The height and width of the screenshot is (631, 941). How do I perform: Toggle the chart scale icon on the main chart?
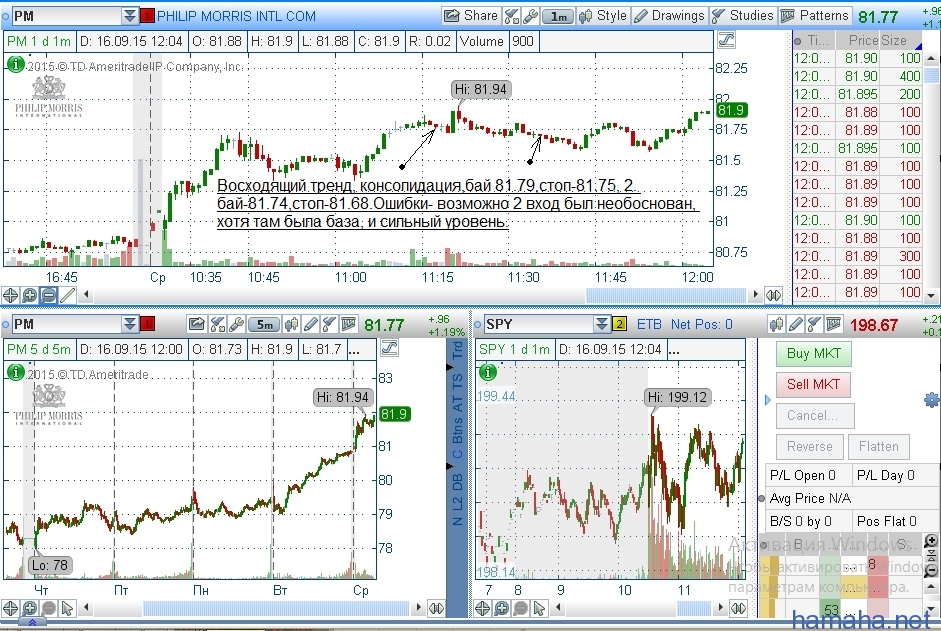(726, 41)
